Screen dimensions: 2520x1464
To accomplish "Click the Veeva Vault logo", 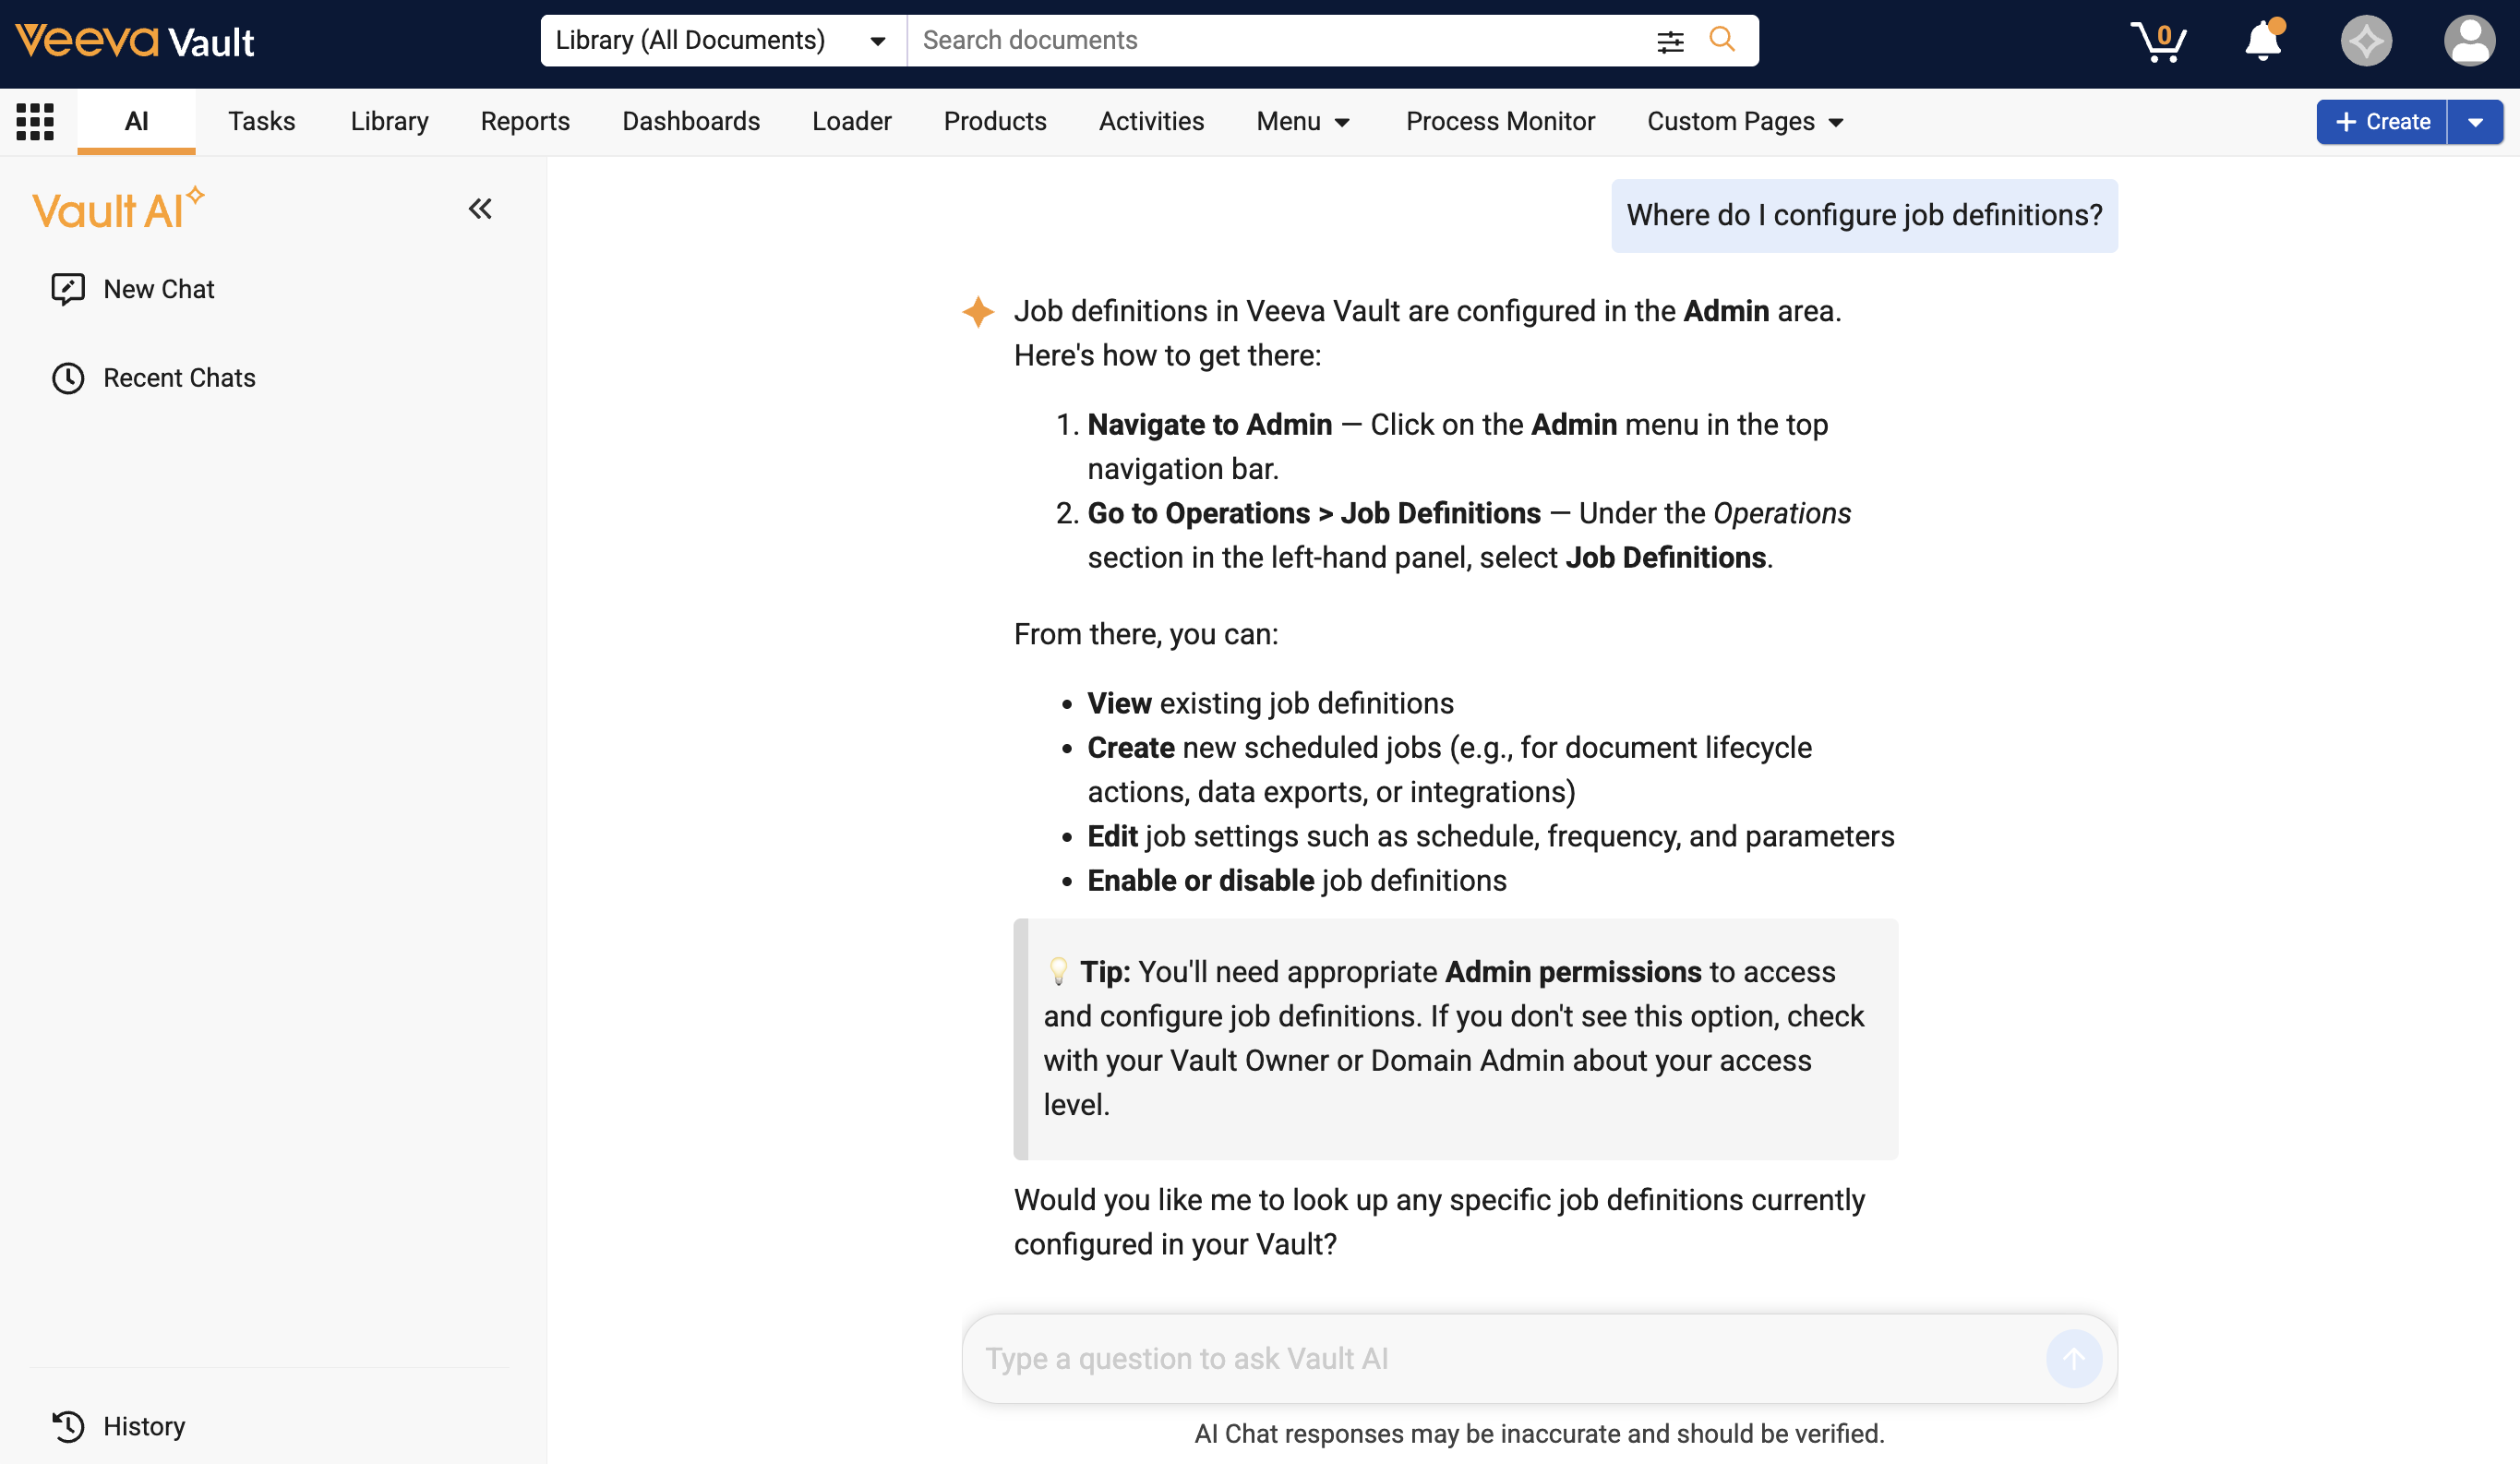I will [135, 41].
